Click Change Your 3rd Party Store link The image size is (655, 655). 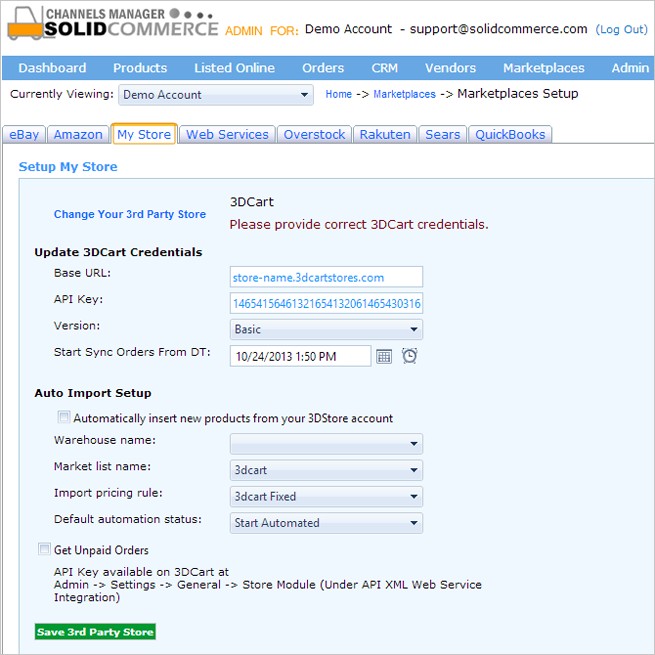(130, 214)
